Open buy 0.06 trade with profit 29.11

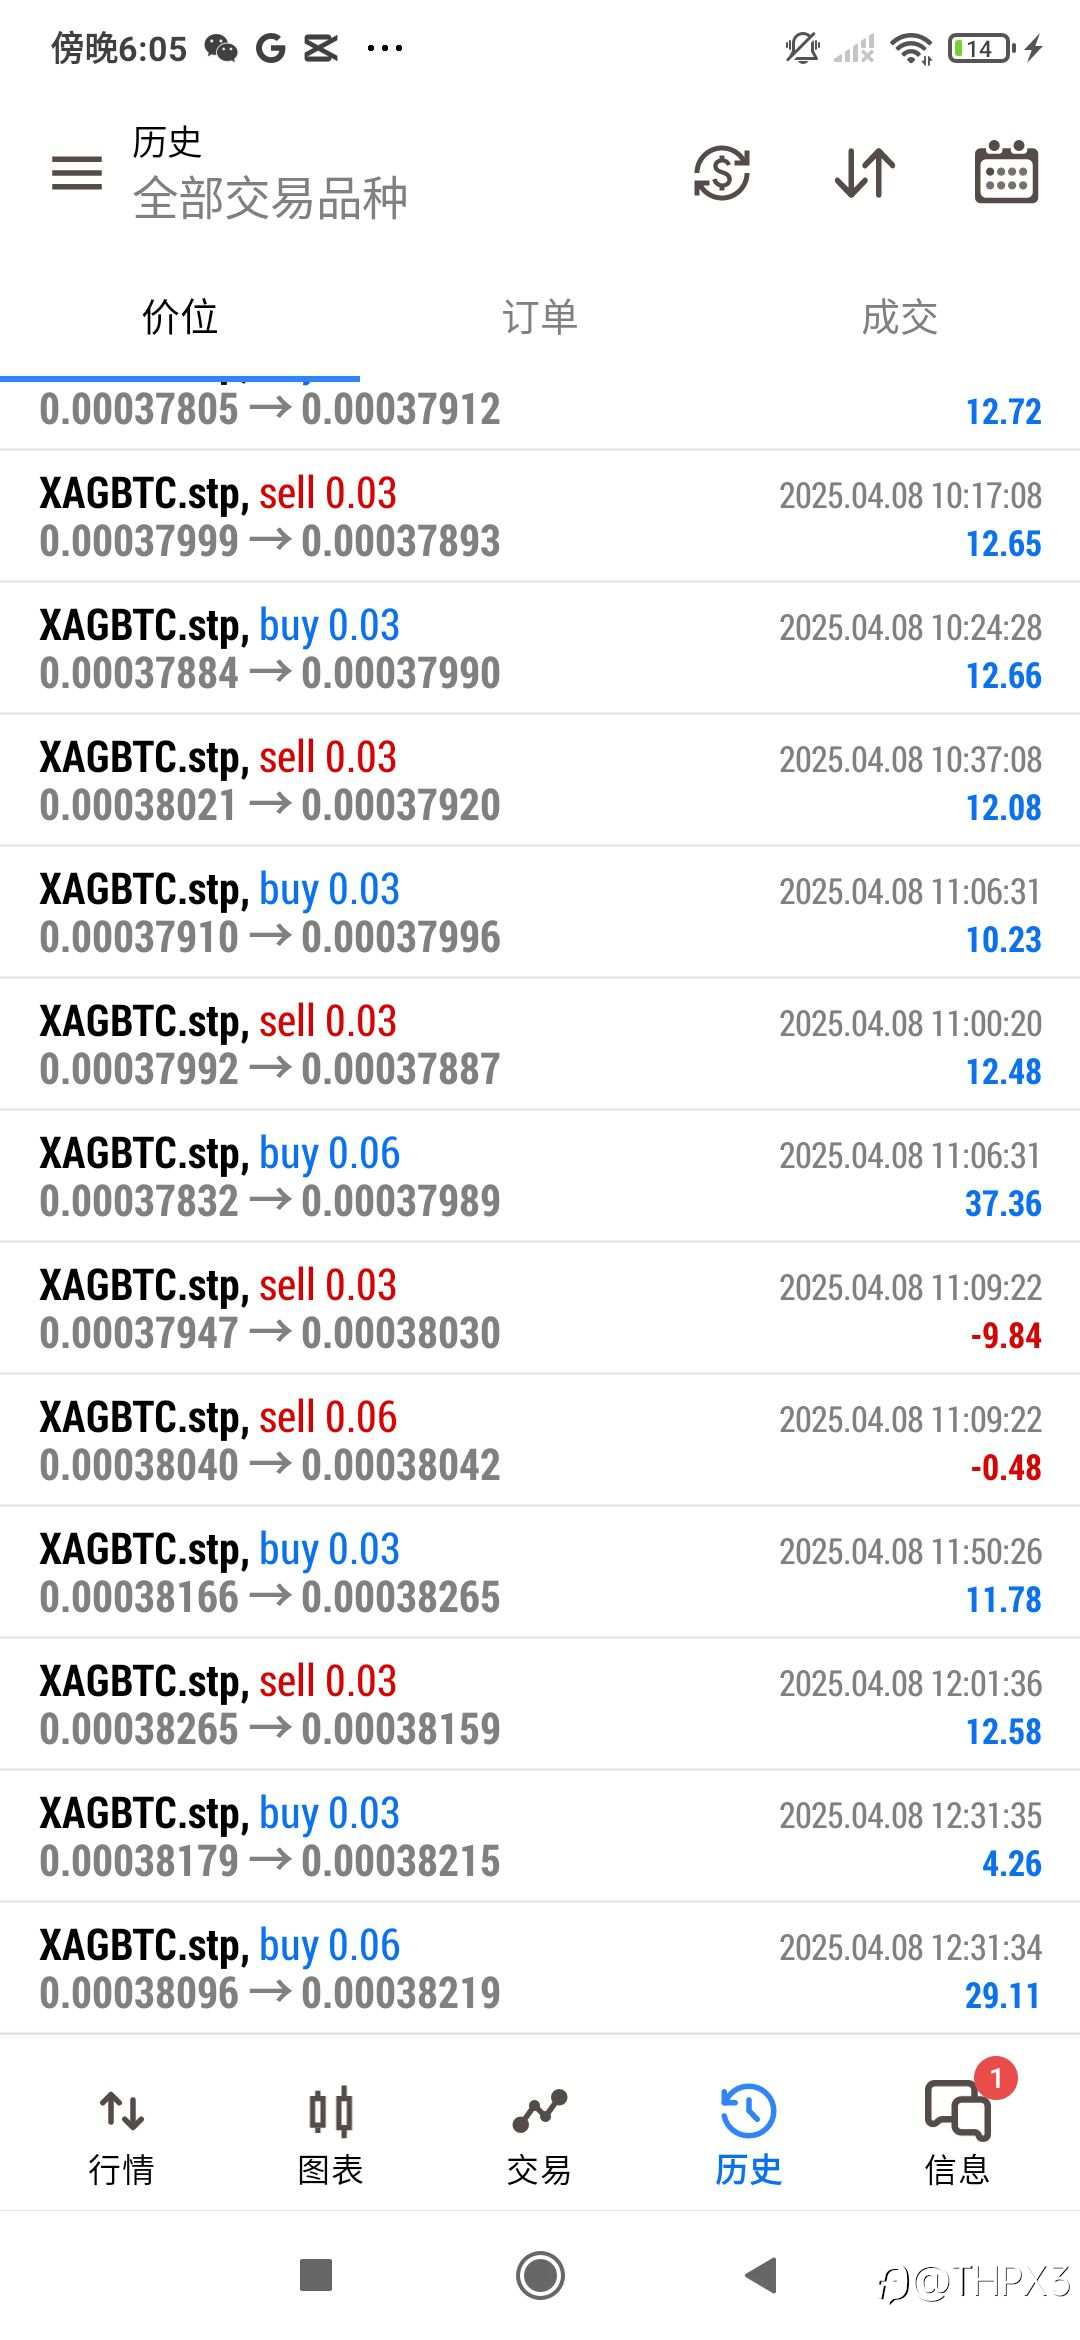coord(540,1968)
